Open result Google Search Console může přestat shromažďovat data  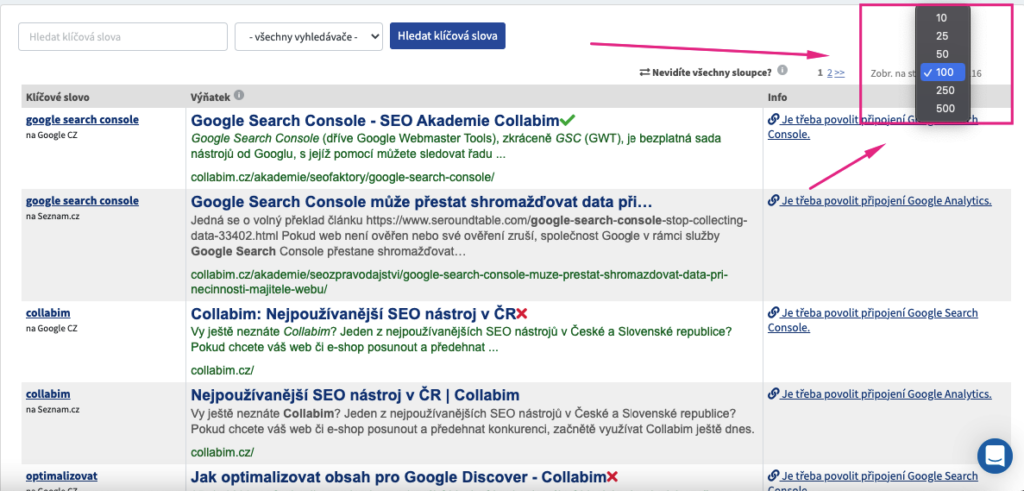(422, 201)
